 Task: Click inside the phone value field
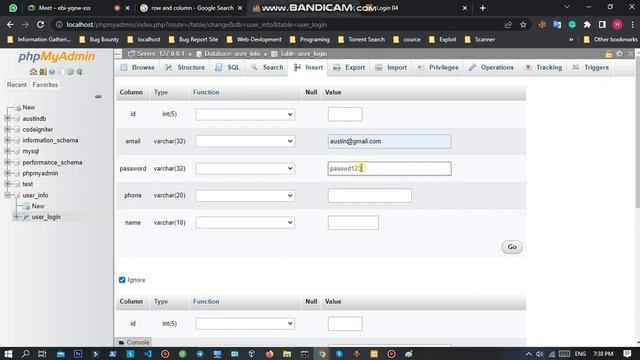point(369,196)
